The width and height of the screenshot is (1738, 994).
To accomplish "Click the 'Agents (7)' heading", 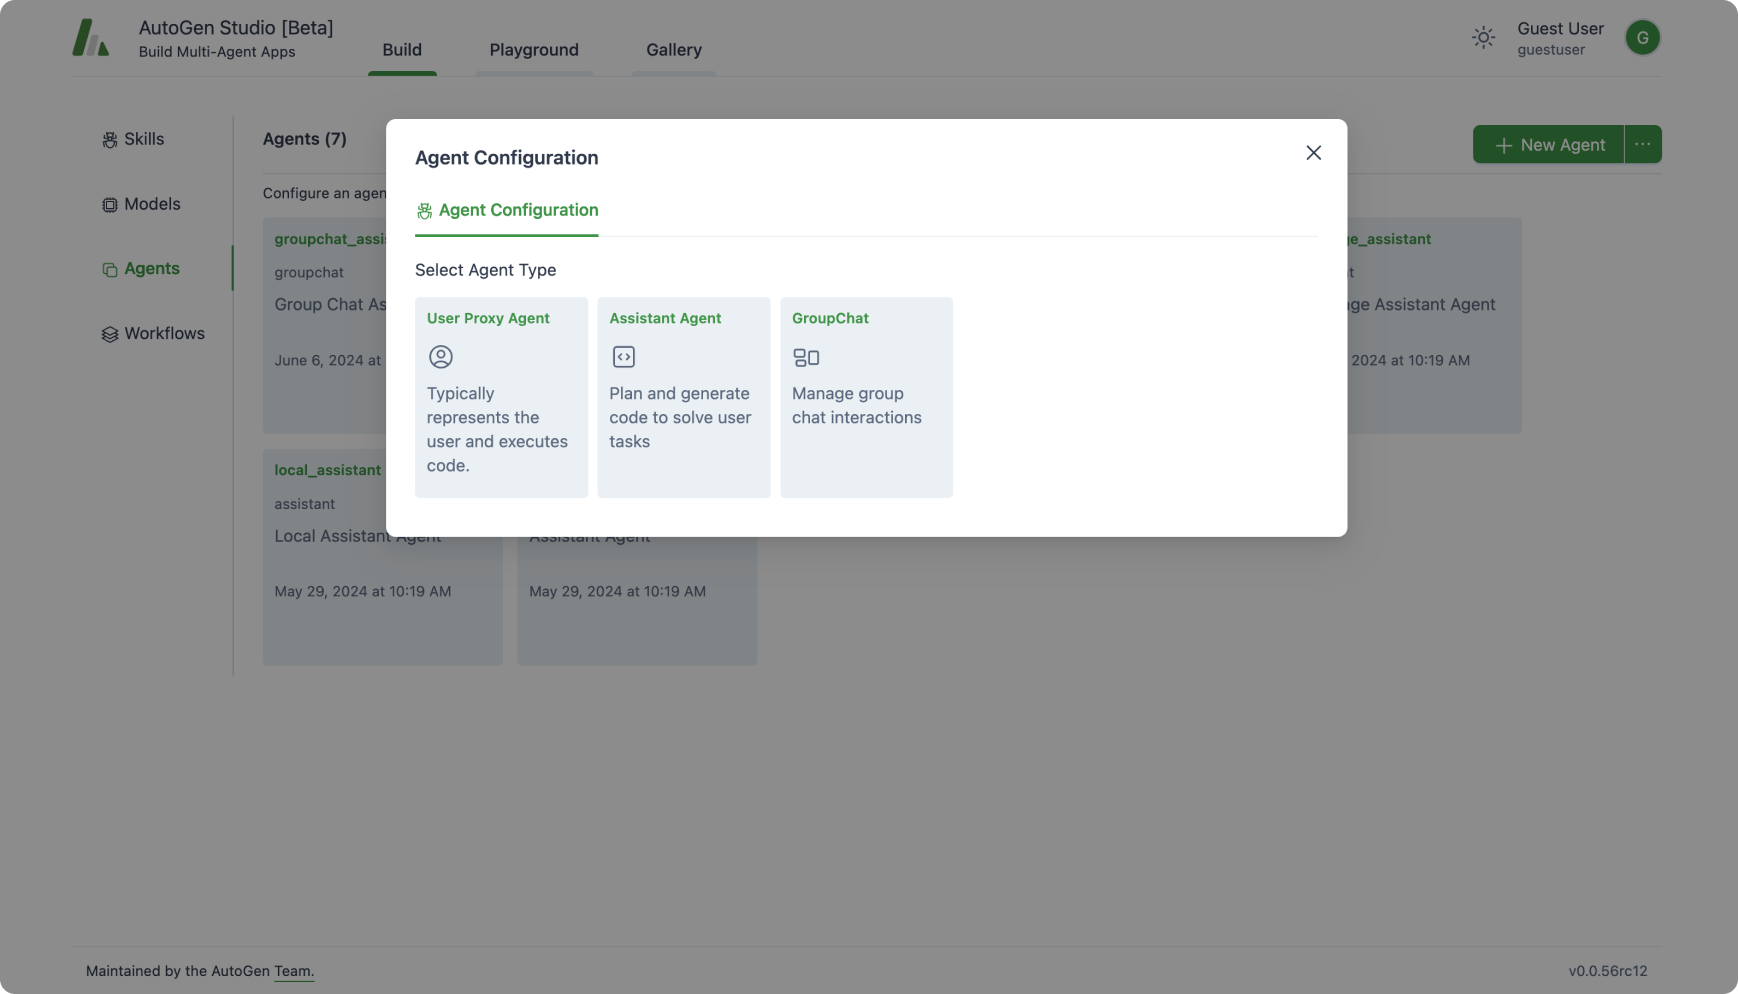I will pos(305,139).
